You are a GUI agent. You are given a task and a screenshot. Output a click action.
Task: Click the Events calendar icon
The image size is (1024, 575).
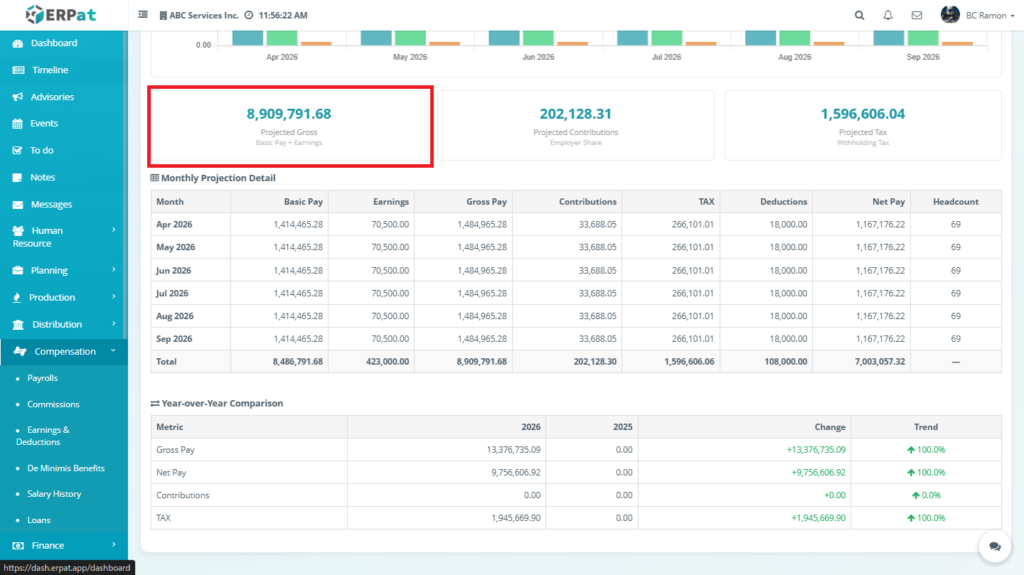pos(18,124)
